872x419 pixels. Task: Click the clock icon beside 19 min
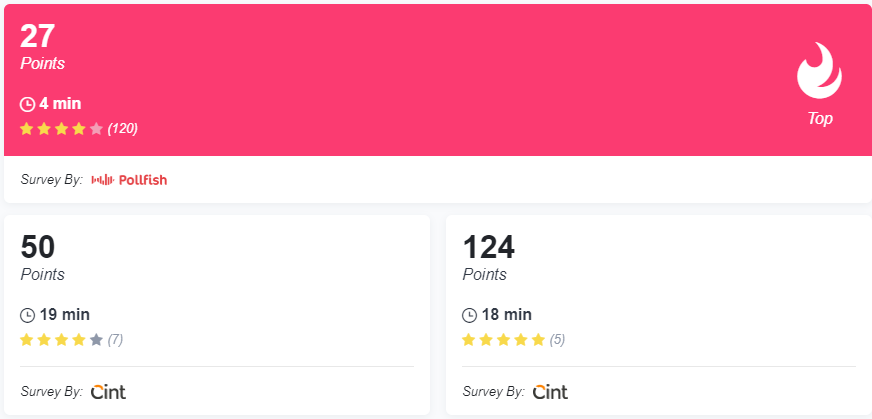point(27,315)
